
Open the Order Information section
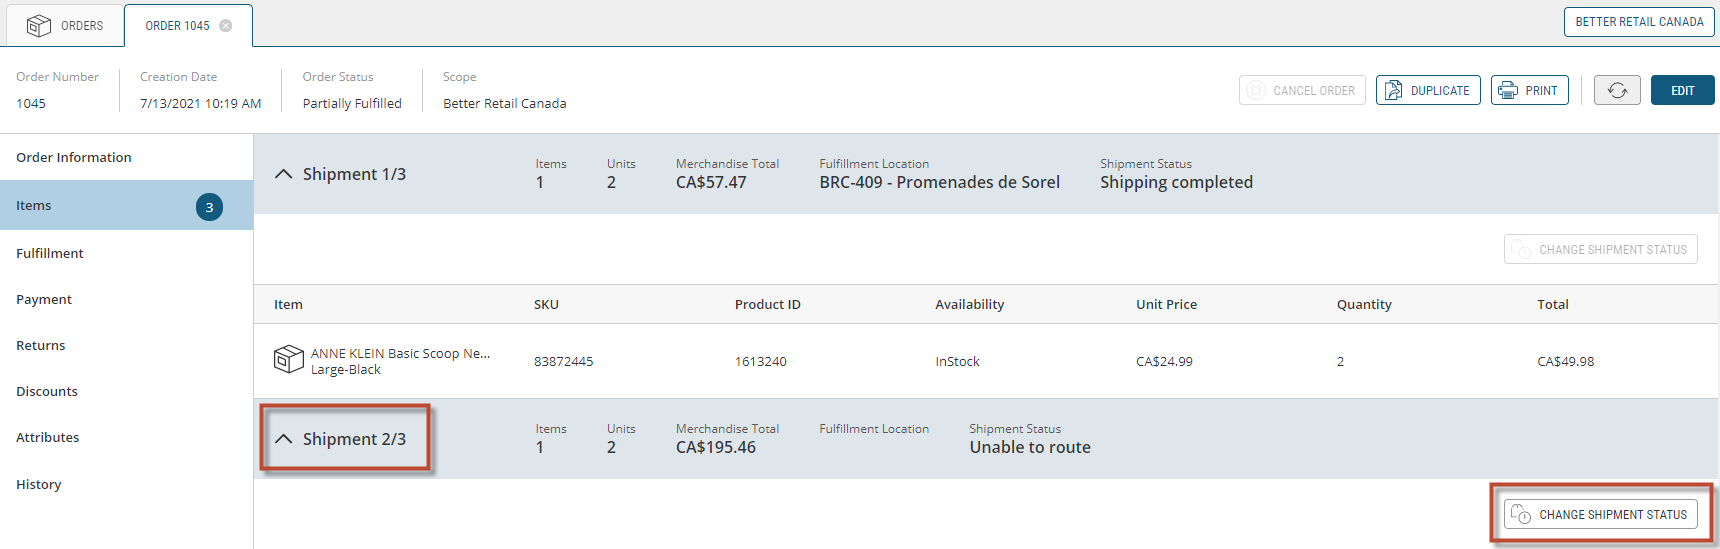tap(74, 157)
